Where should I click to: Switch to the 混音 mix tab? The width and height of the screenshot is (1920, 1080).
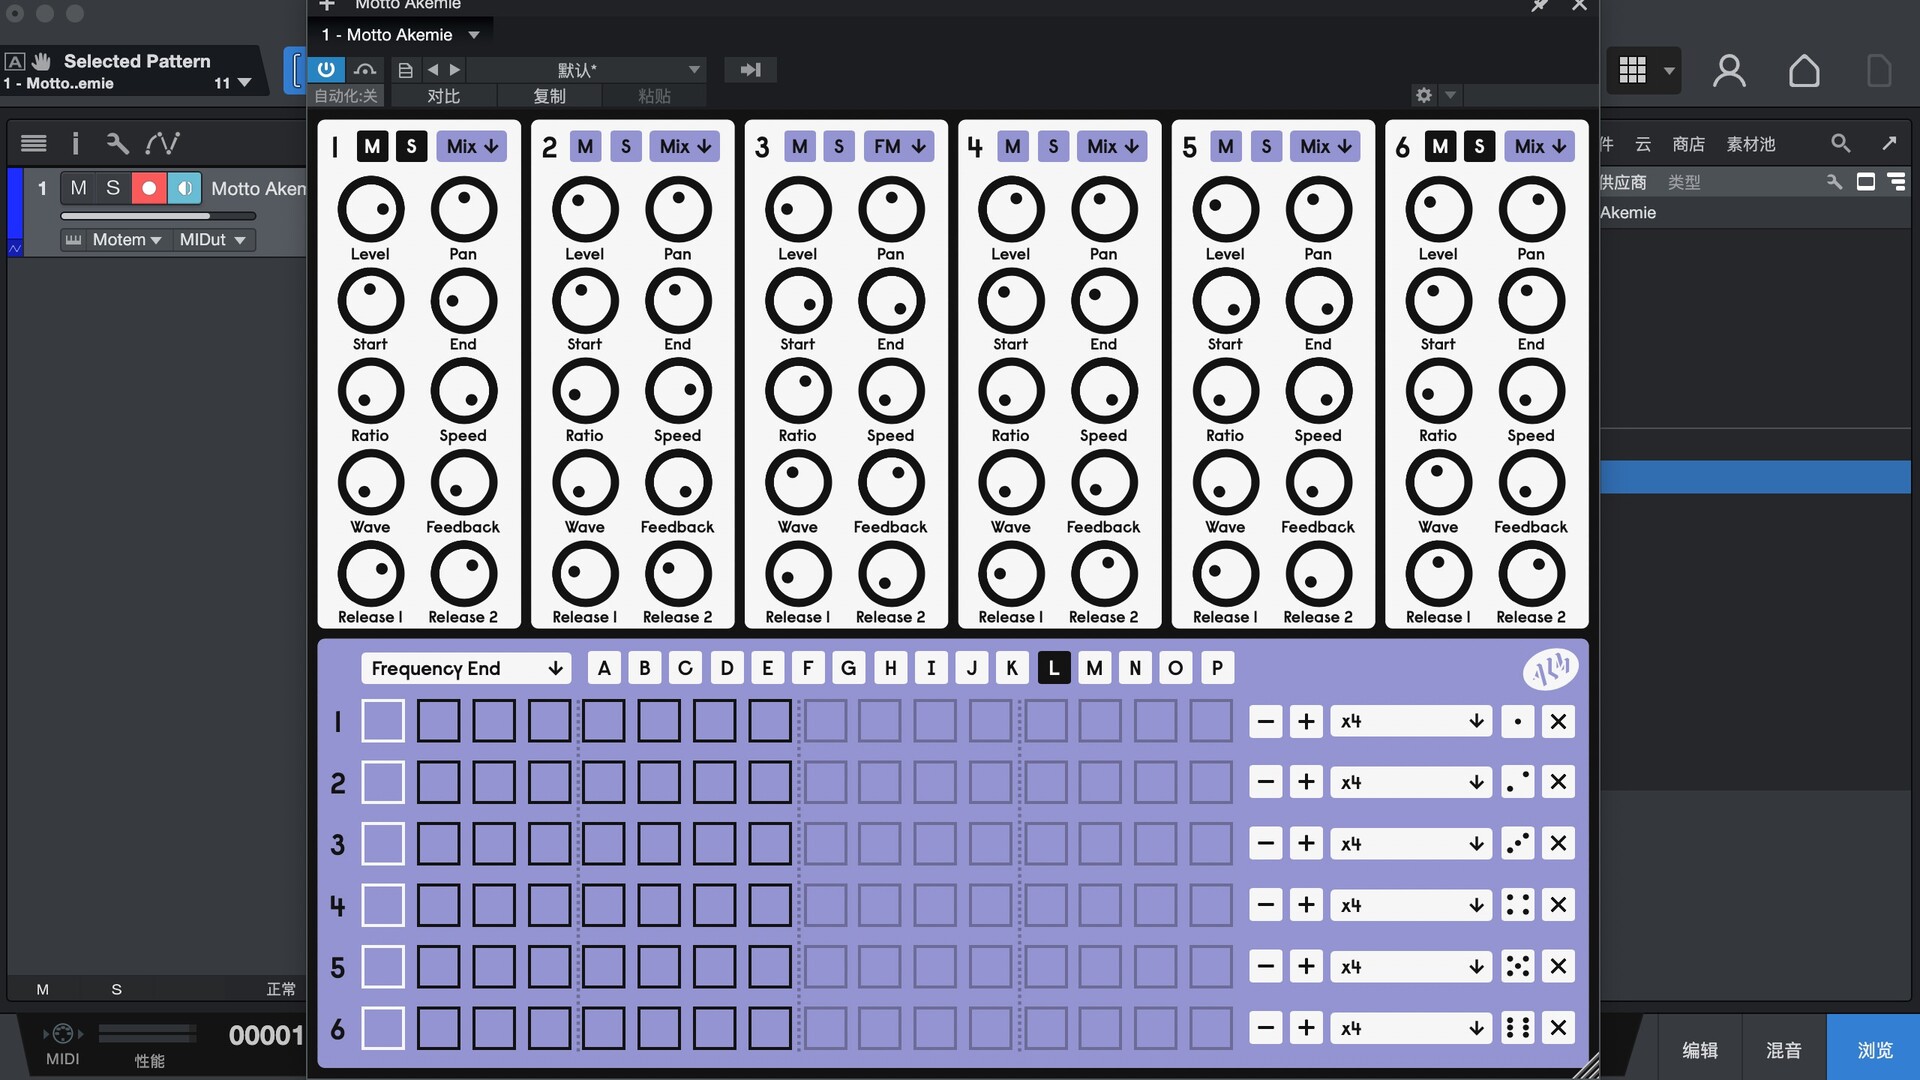pyautogui.click(x=1783, y=1049)
